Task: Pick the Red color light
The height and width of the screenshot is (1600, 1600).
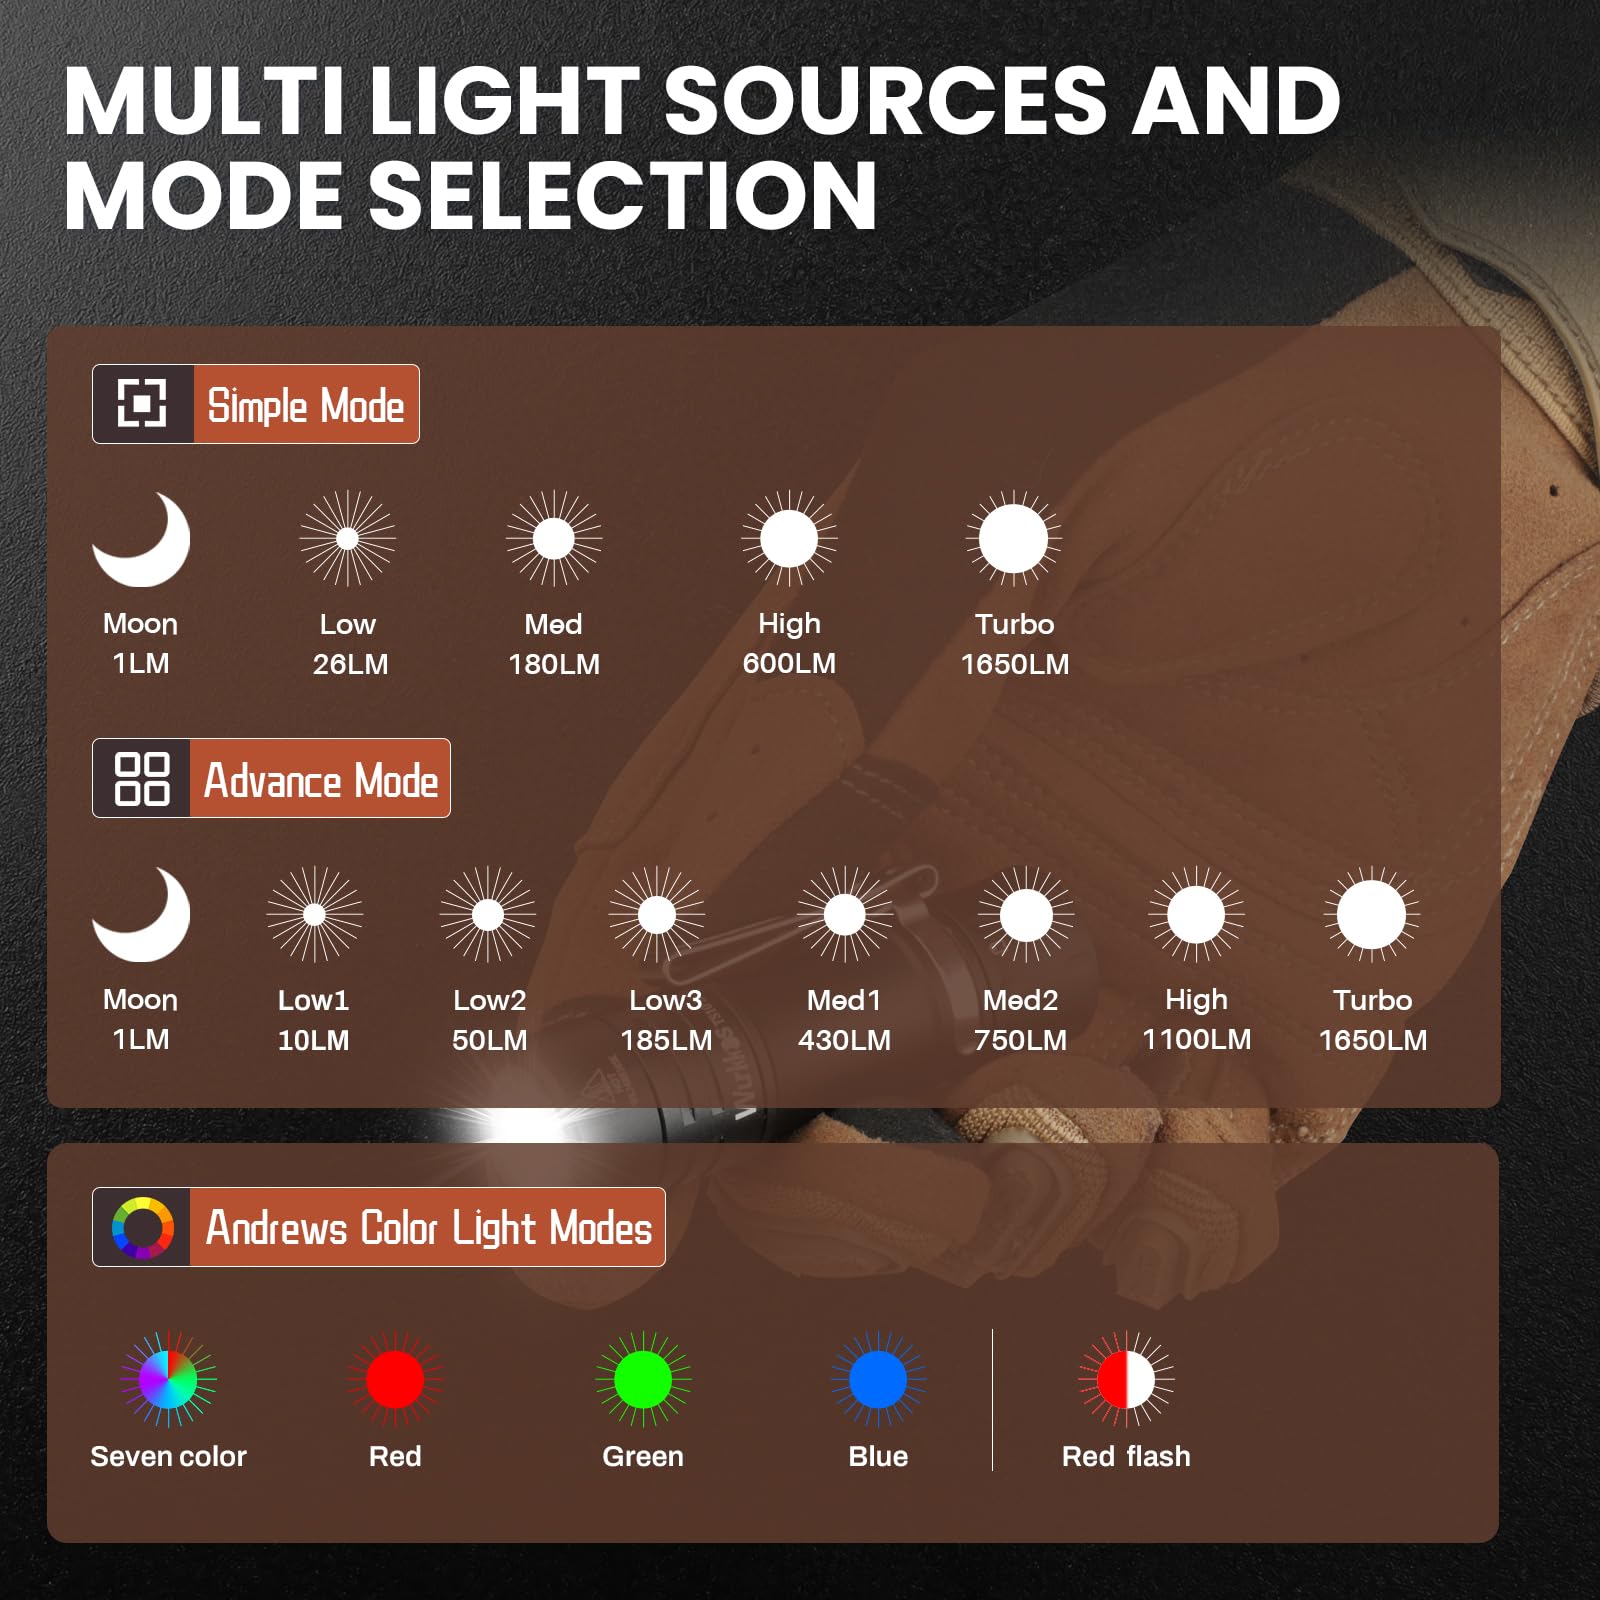Action: click(395, 1380)
